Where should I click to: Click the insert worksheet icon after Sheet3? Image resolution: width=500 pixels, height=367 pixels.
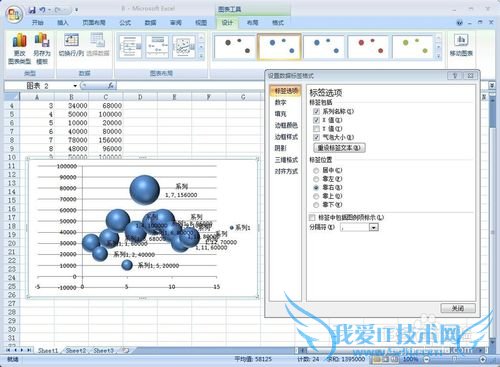126,350
